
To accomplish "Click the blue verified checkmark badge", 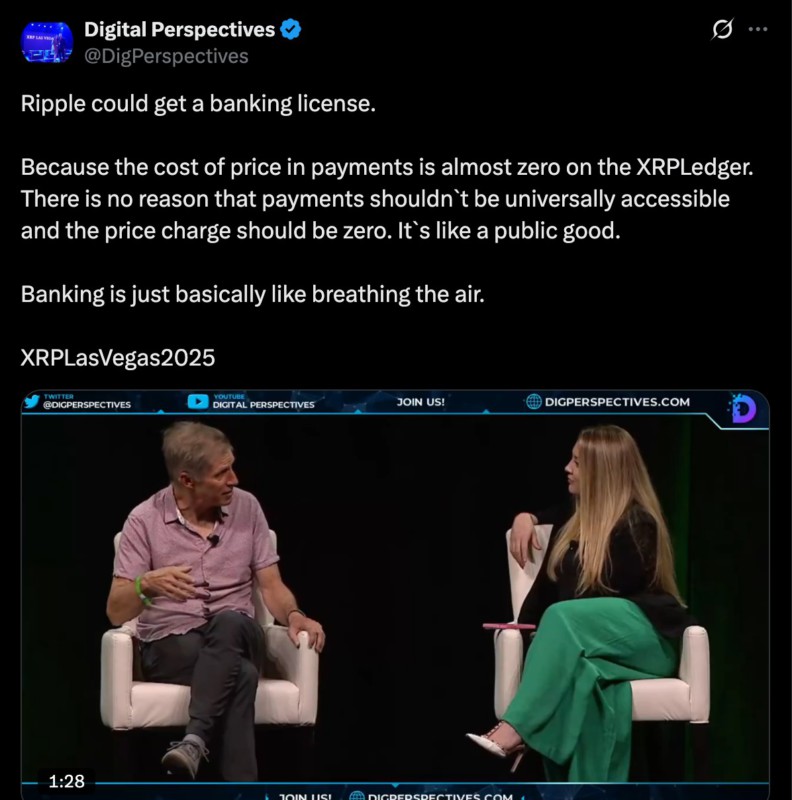I will pyautogui.click(x=290, y=29).
